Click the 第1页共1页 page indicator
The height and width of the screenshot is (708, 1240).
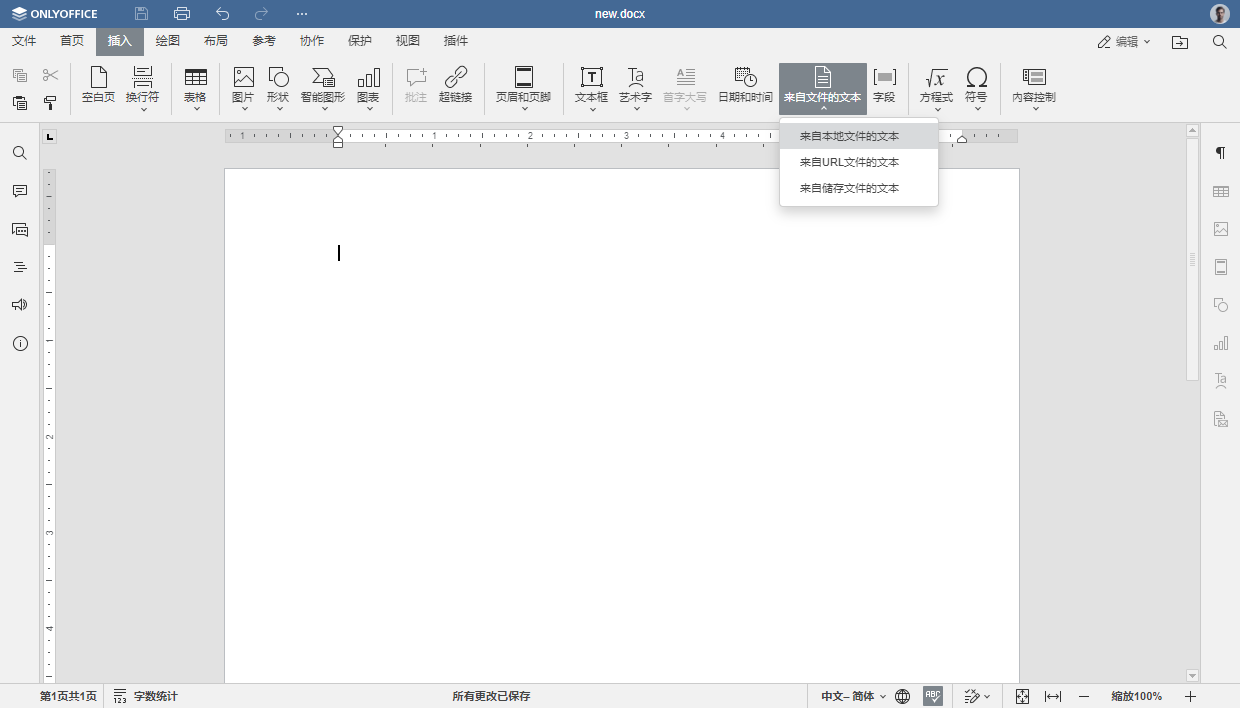[68, 696]
